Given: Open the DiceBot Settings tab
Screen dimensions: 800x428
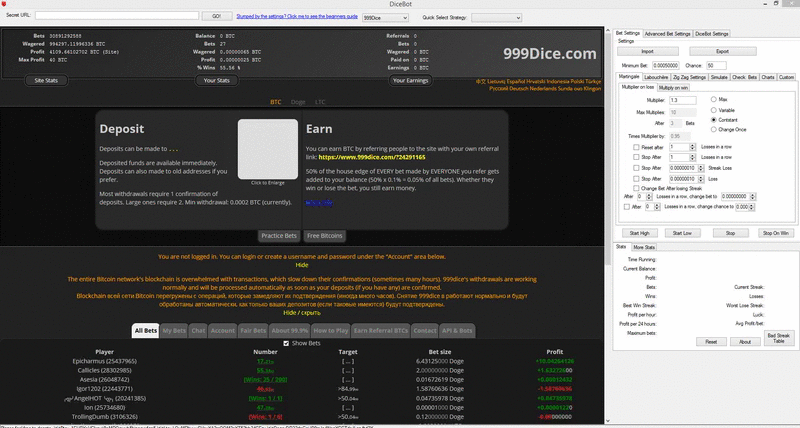Looking at the screenshot, I should 712,34.
